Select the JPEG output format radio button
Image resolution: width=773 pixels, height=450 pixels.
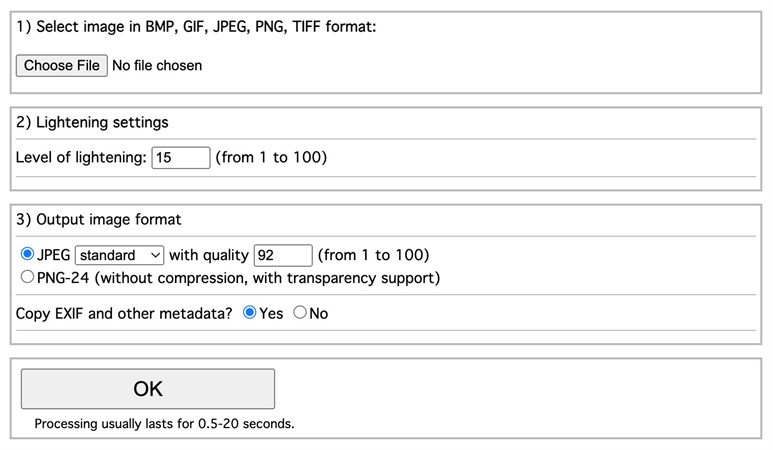pyautogui.click(x=27, y=255)
